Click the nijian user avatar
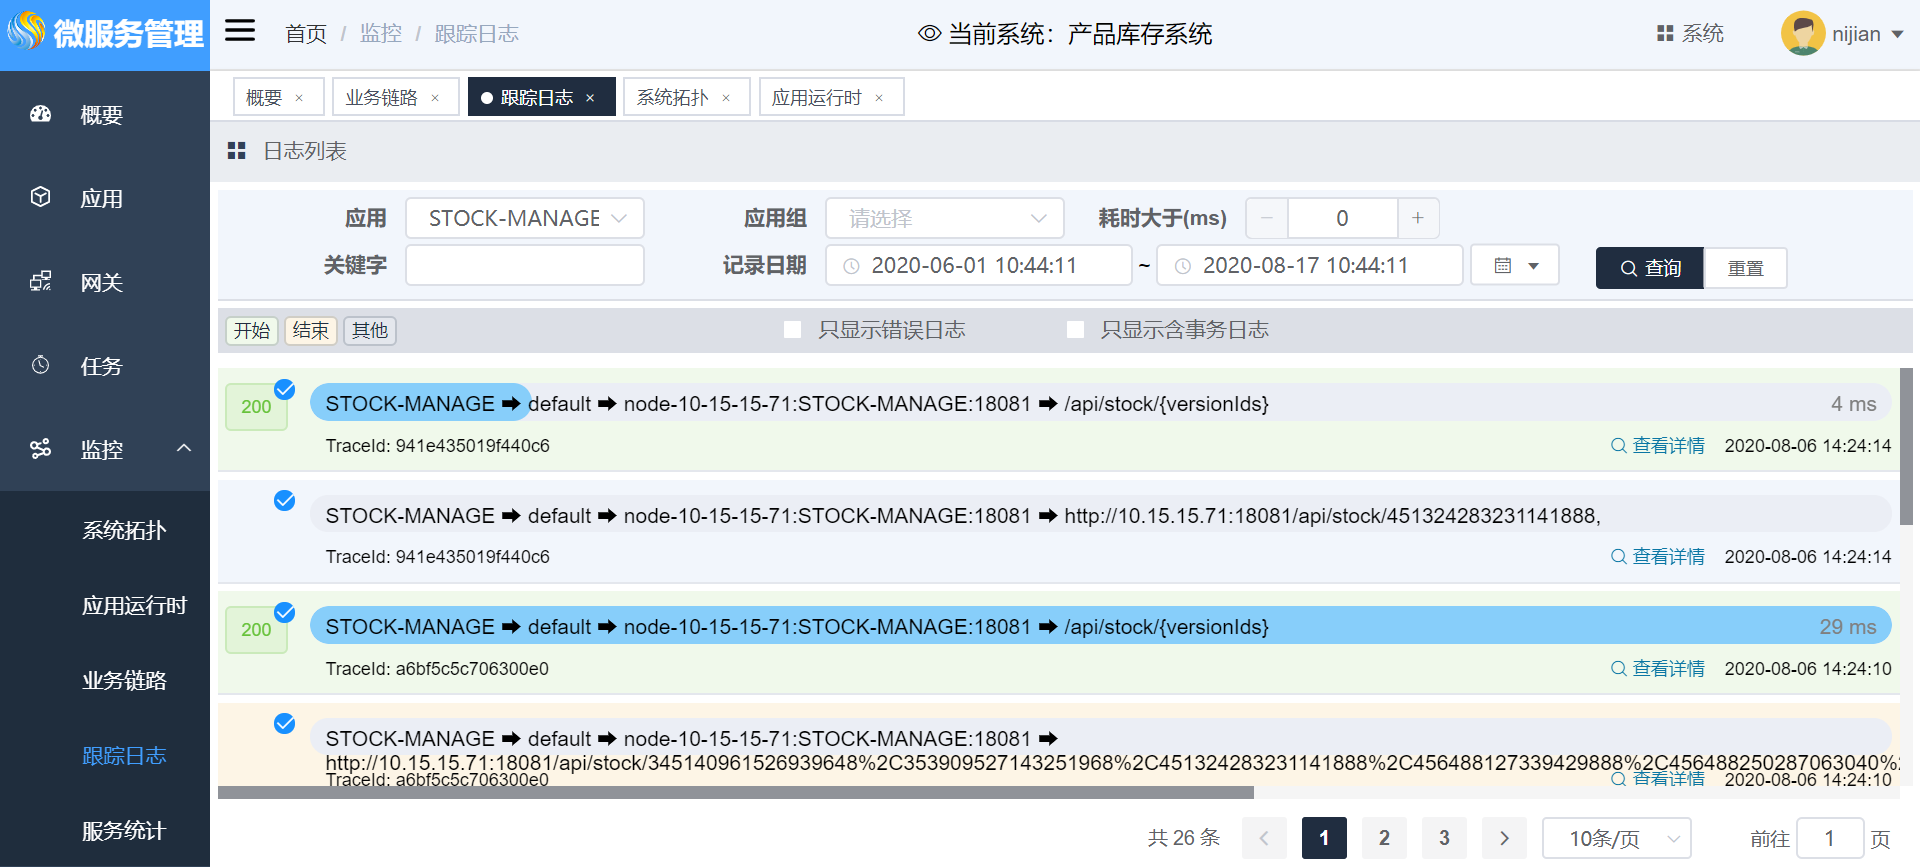The width and height of the screenshot is (1920, 867). [1802, 34]
